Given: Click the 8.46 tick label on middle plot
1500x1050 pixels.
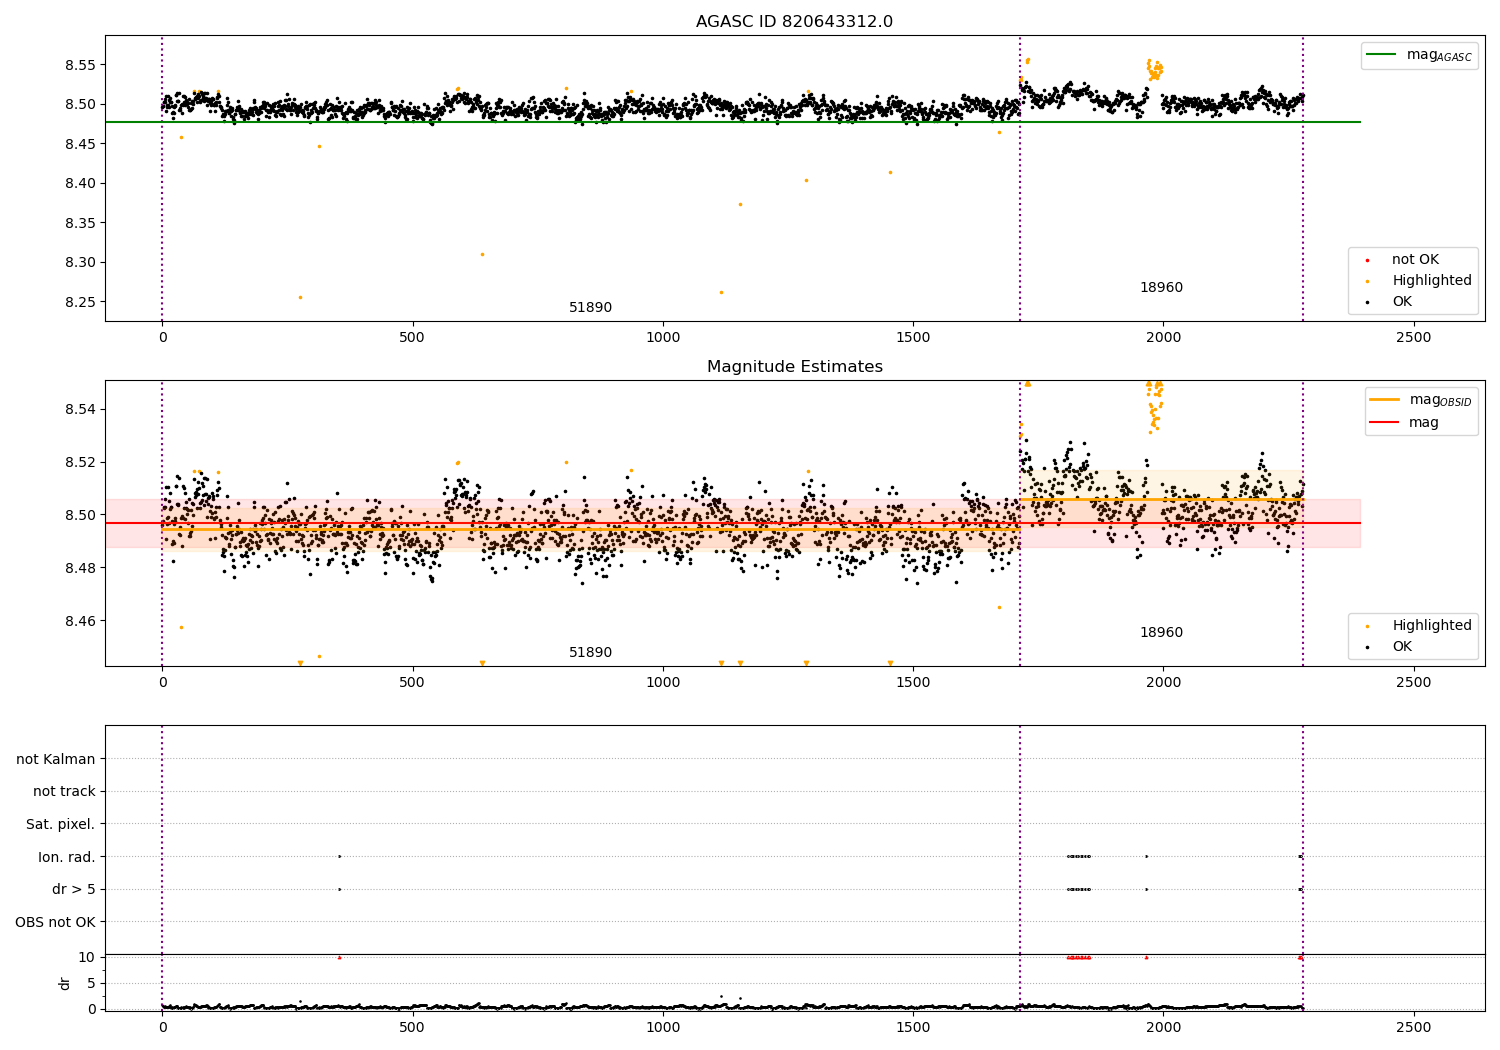Looking at the screenshot, I should [79, 621].
